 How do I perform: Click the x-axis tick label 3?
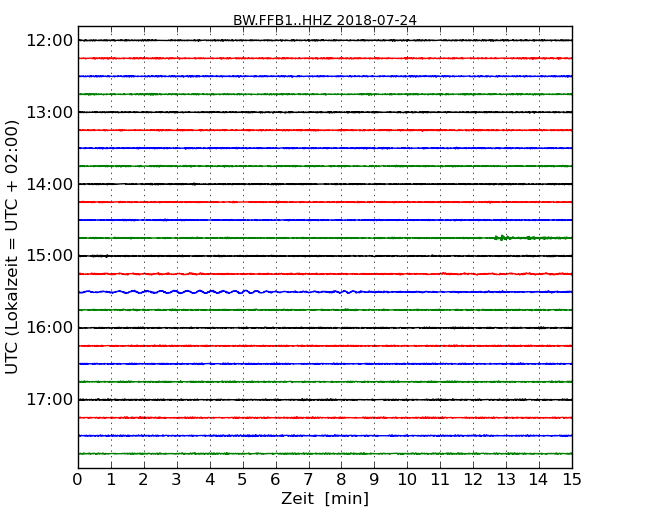pyautogui.click(x=177, y=480)
